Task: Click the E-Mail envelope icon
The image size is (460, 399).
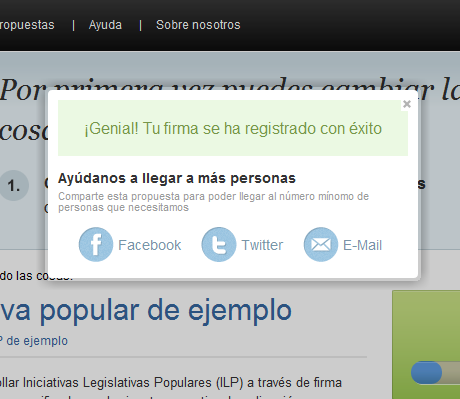Action: 321,244
